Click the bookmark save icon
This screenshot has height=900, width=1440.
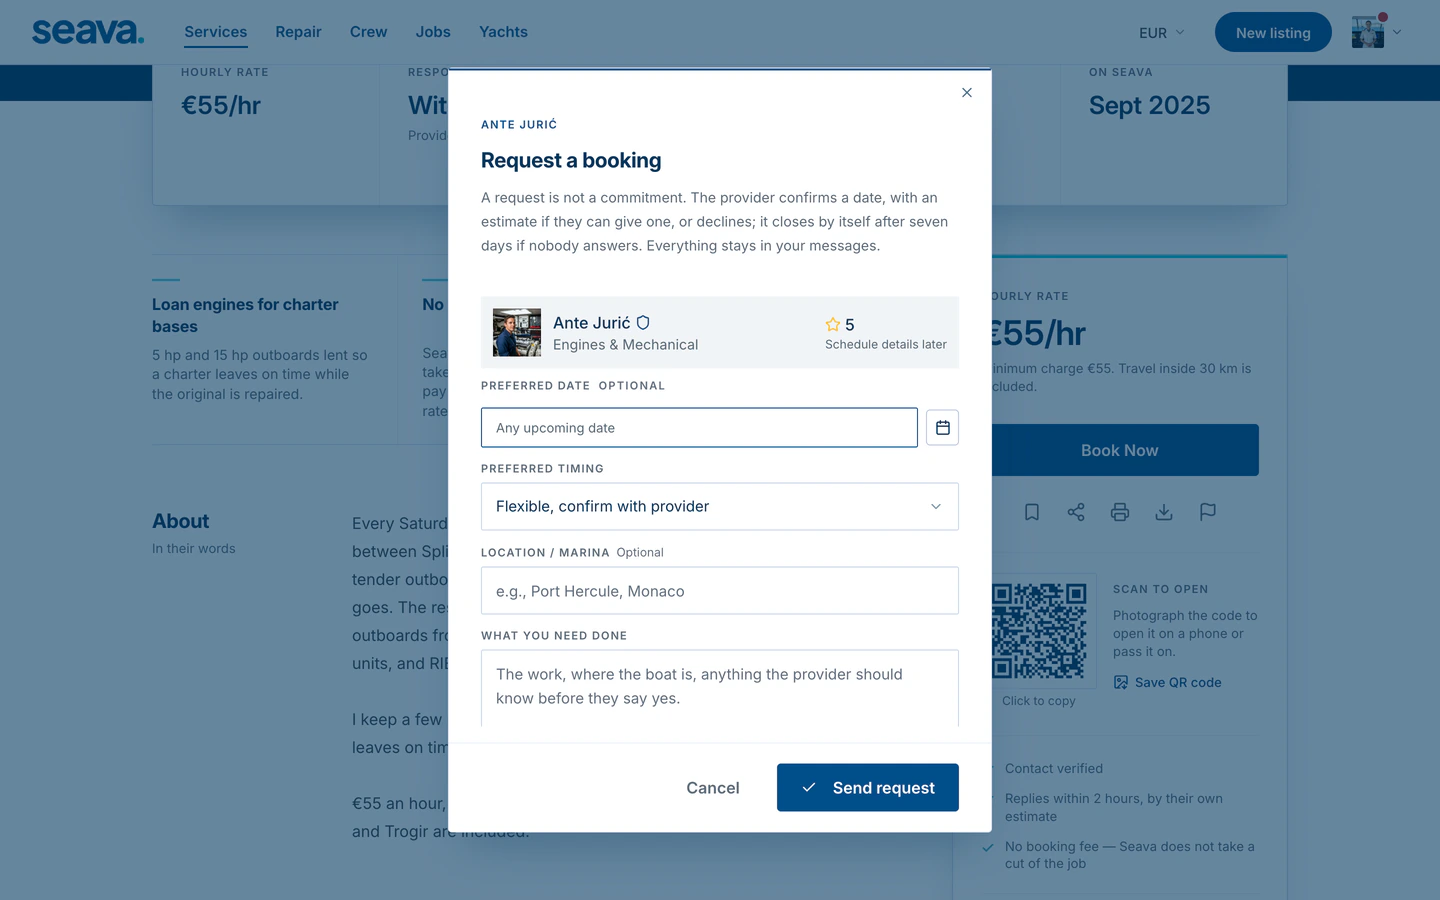coord(1032,512)
